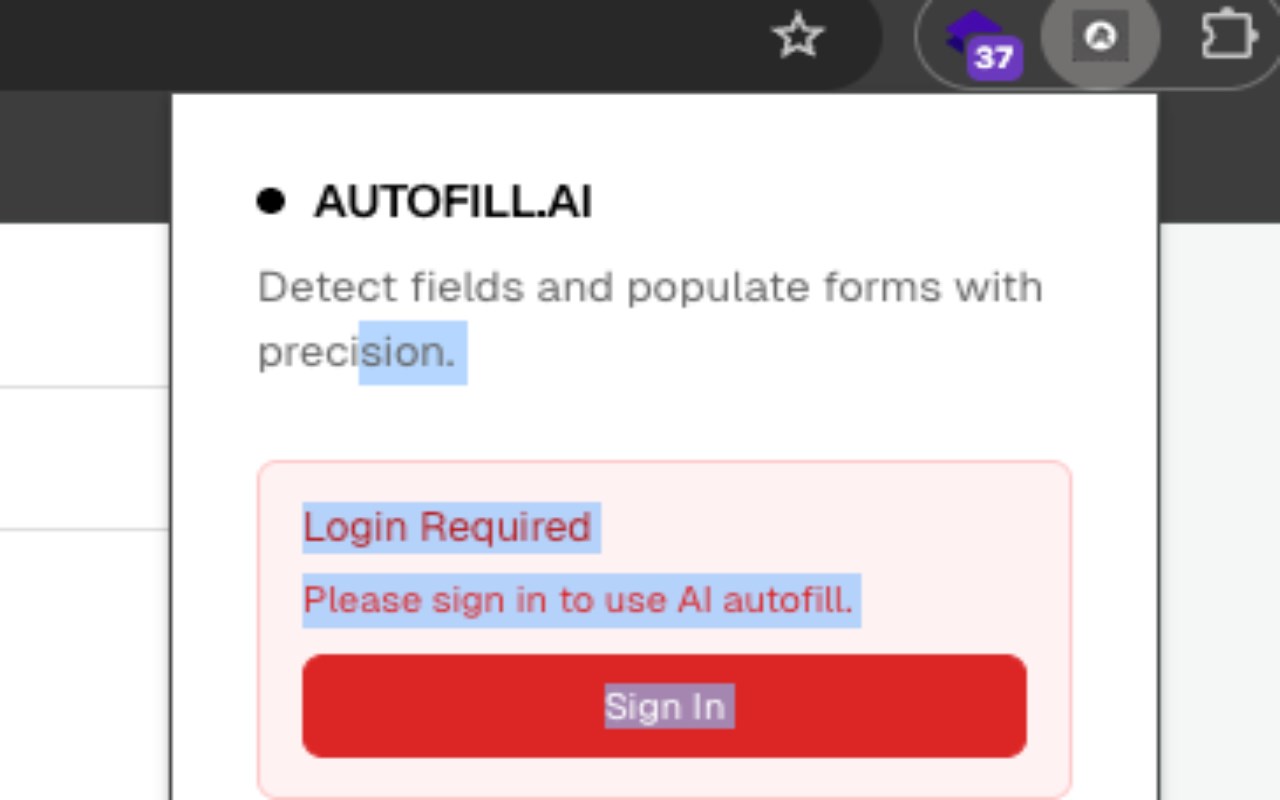Open the Extensions puzzle-piece menu
This screenshot has height=800, width=1280.
[x=1228, y=38]
